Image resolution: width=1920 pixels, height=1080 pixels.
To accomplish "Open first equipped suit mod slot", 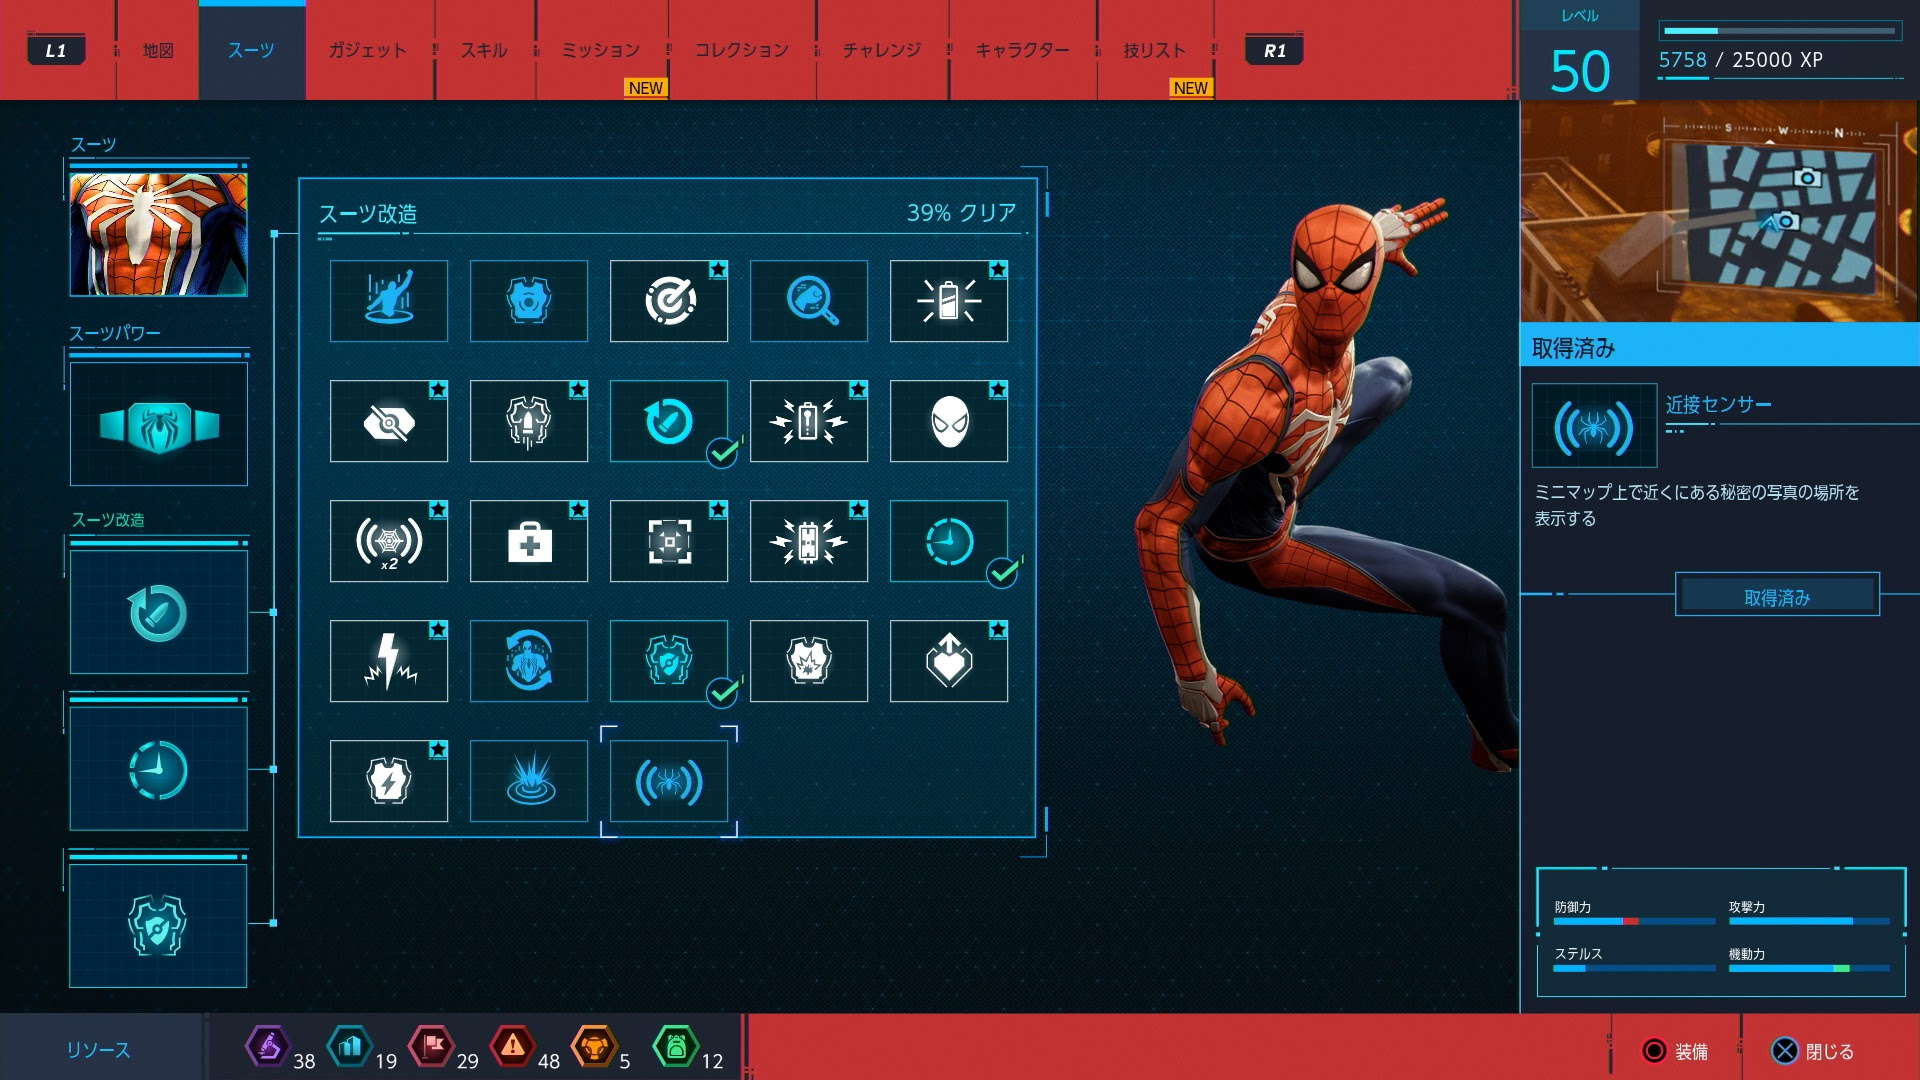I will pos(158,612).
